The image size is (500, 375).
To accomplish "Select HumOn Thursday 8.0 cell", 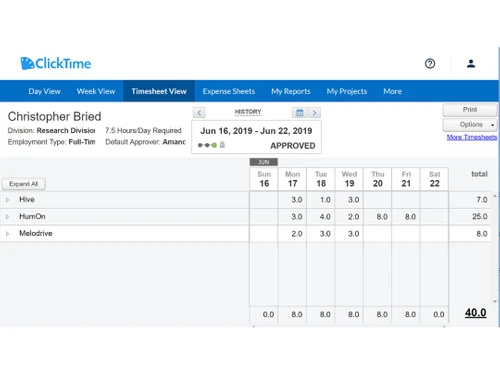I will pos(377,217).
